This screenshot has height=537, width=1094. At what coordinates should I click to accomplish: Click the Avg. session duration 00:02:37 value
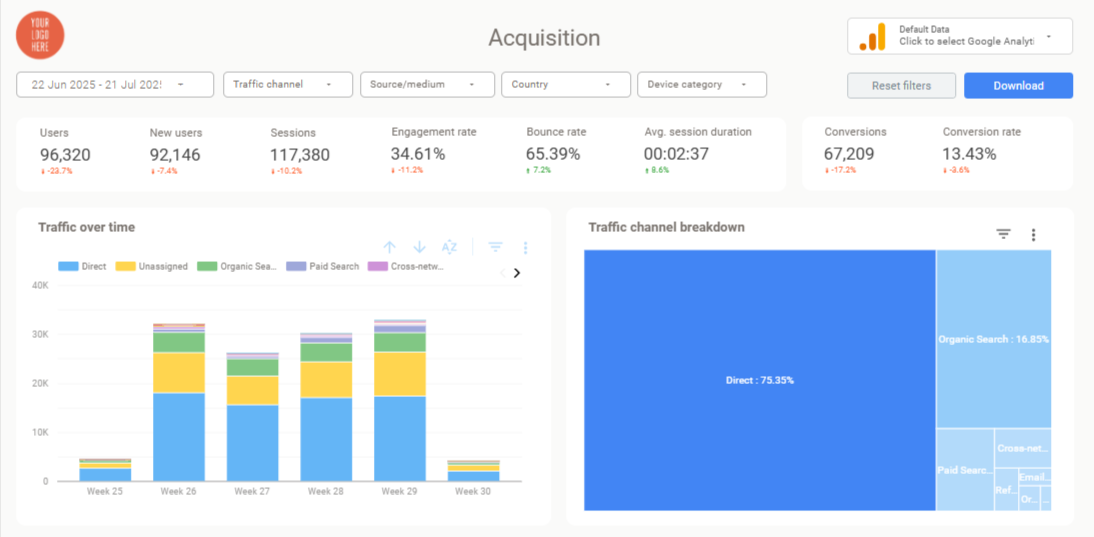point(676,155)
